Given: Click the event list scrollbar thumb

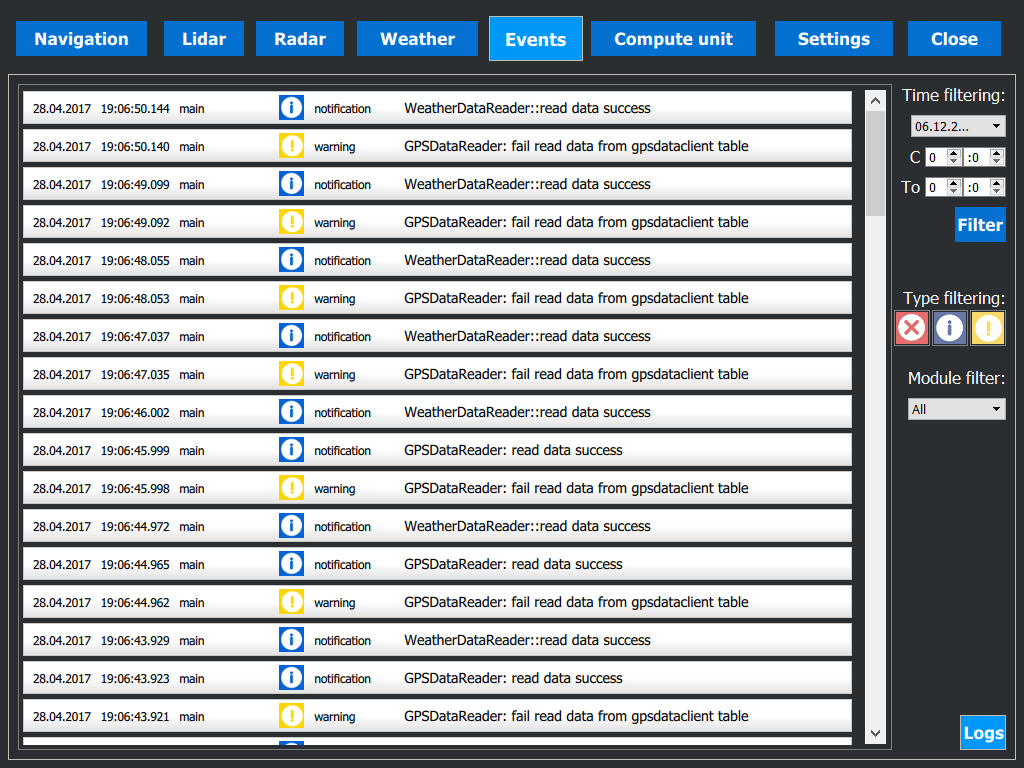Looking at the screenshot, I should click(x=876, y=163).
